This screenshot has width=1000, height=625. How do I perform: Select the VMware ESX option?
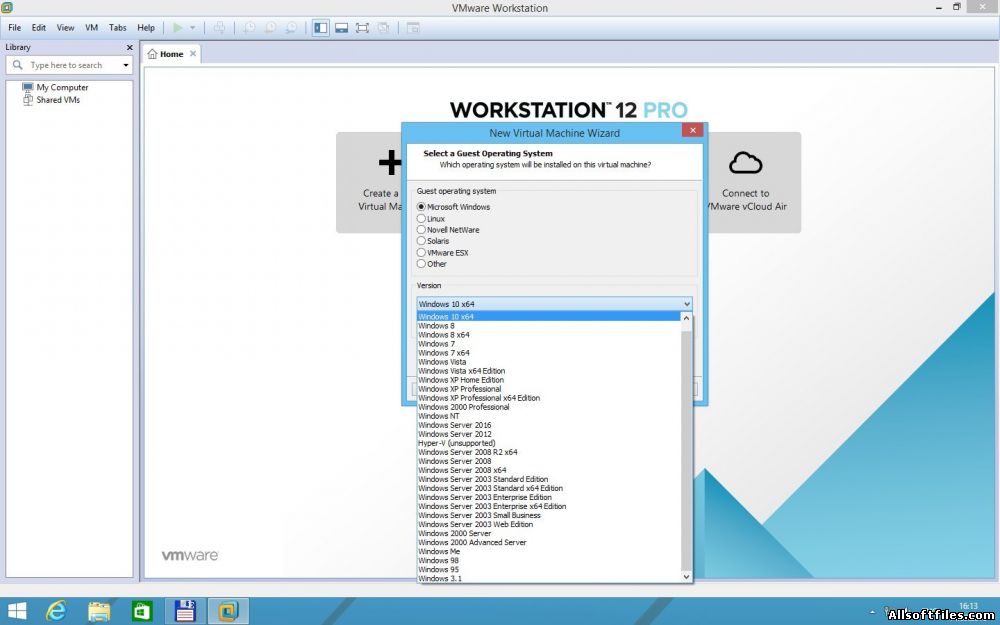click(421, 253)
